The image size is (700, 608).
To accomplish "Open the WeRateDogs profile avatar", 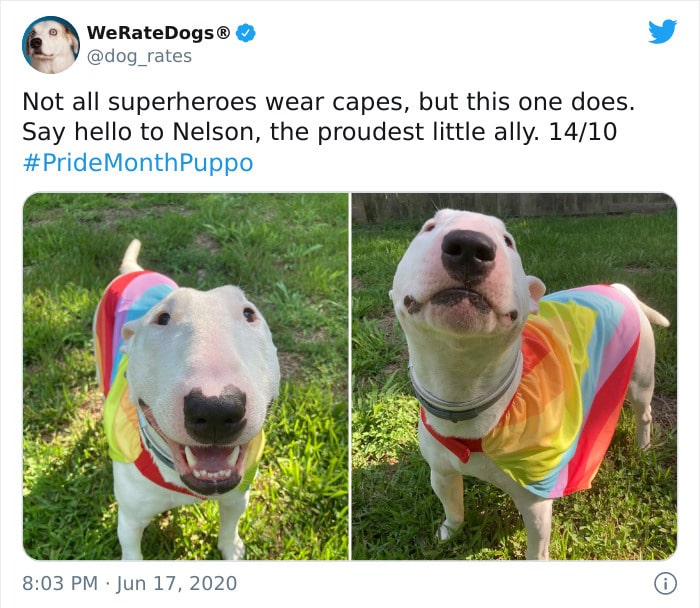I will [x=51, y=45].
